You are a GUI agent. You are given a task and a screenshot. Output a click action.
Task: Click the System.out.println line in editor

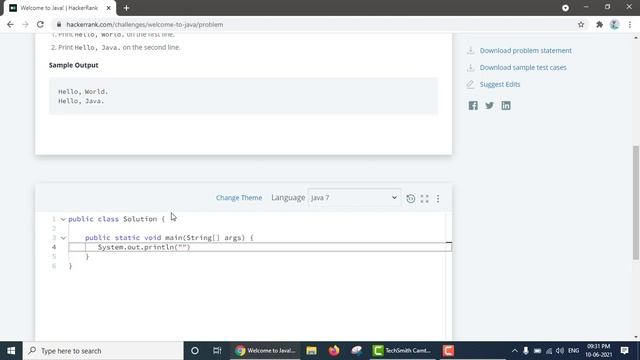click(260, 247)
